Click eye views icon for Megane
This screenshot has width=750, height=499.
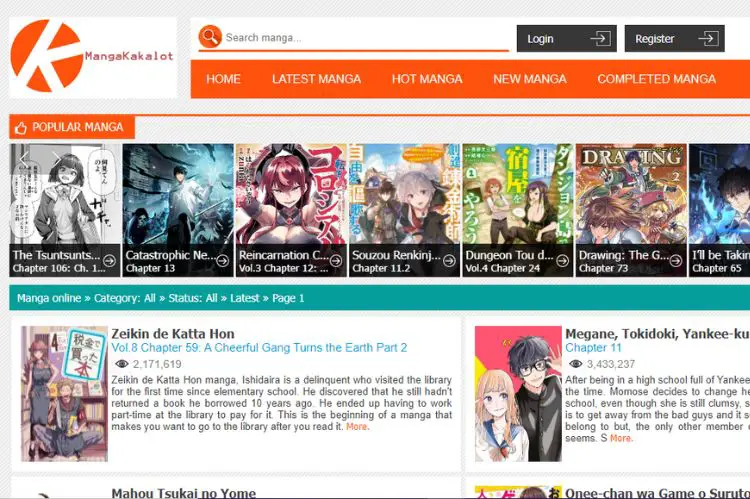coord(575,365)
